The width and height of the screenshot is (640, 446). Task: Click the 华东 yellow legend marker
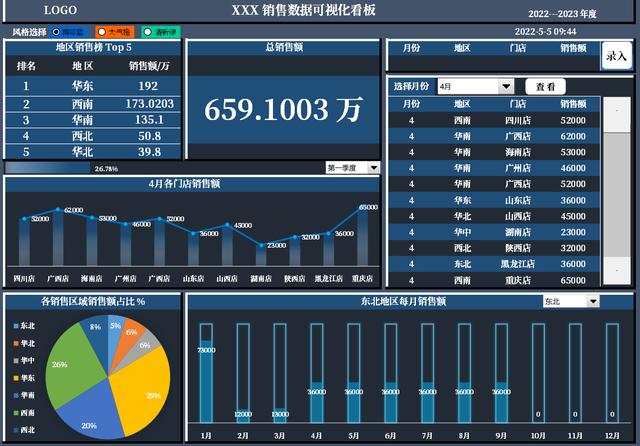coord(16,378)
